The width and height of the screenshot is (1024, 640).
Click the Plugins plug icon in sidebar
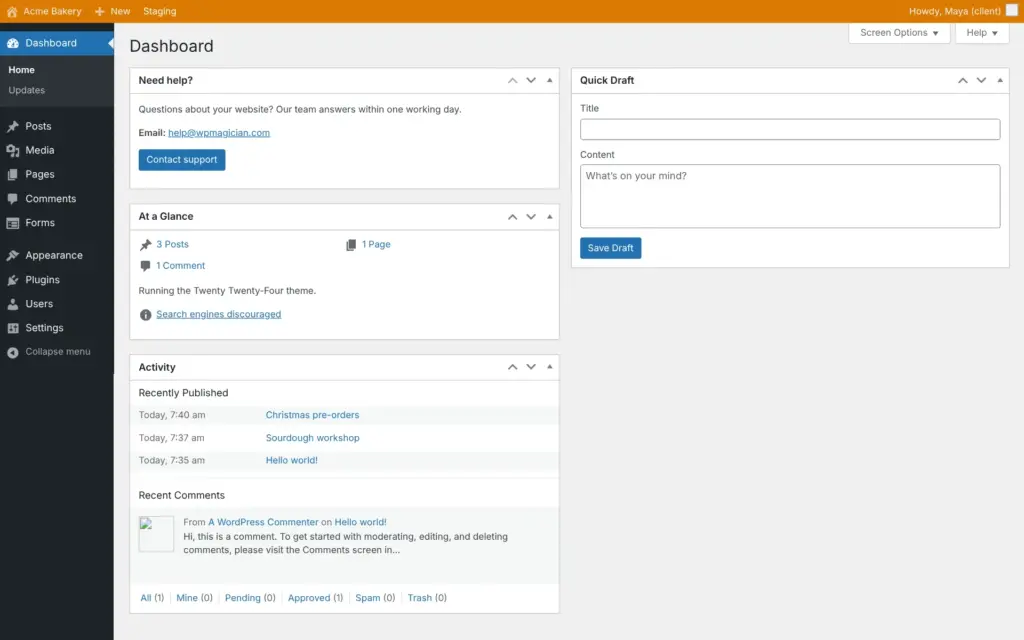(x=12, y=280)
